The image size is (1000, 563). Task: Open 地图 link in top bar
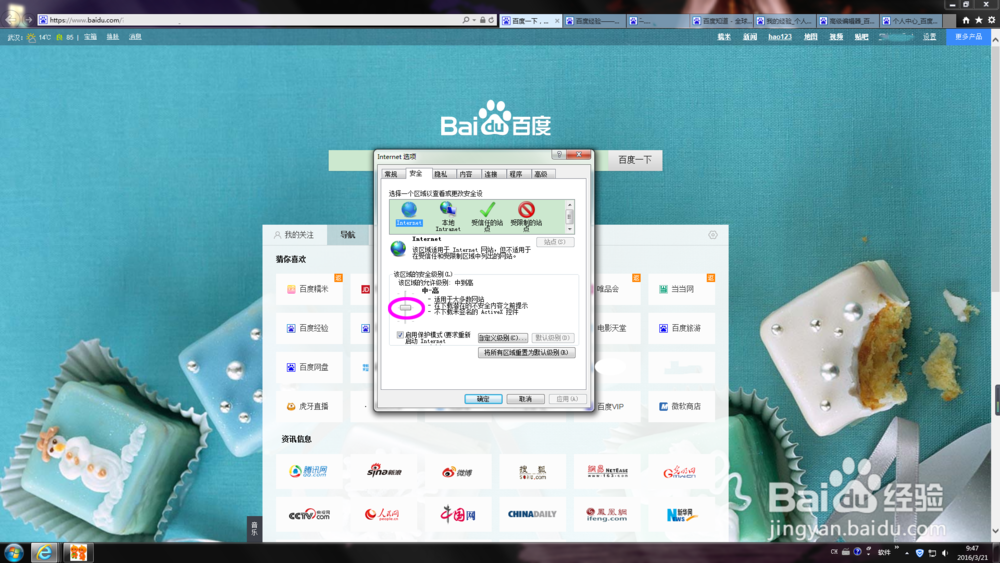811,37
